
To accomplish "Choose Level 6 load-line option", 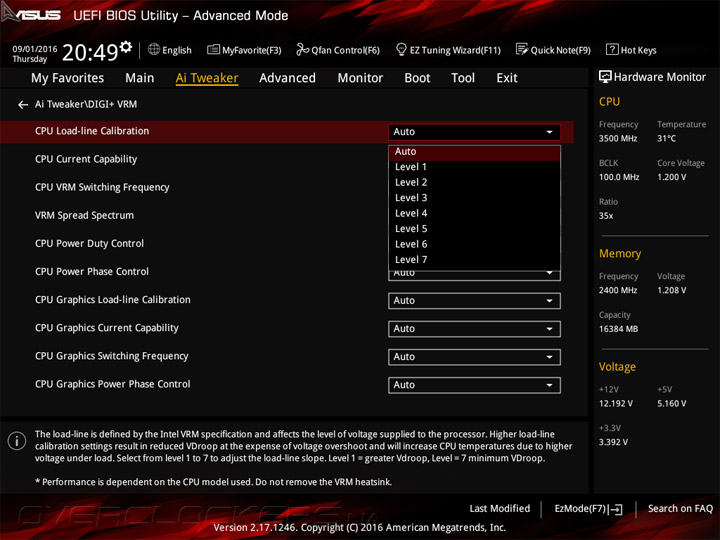I will (x=474, y=244).
